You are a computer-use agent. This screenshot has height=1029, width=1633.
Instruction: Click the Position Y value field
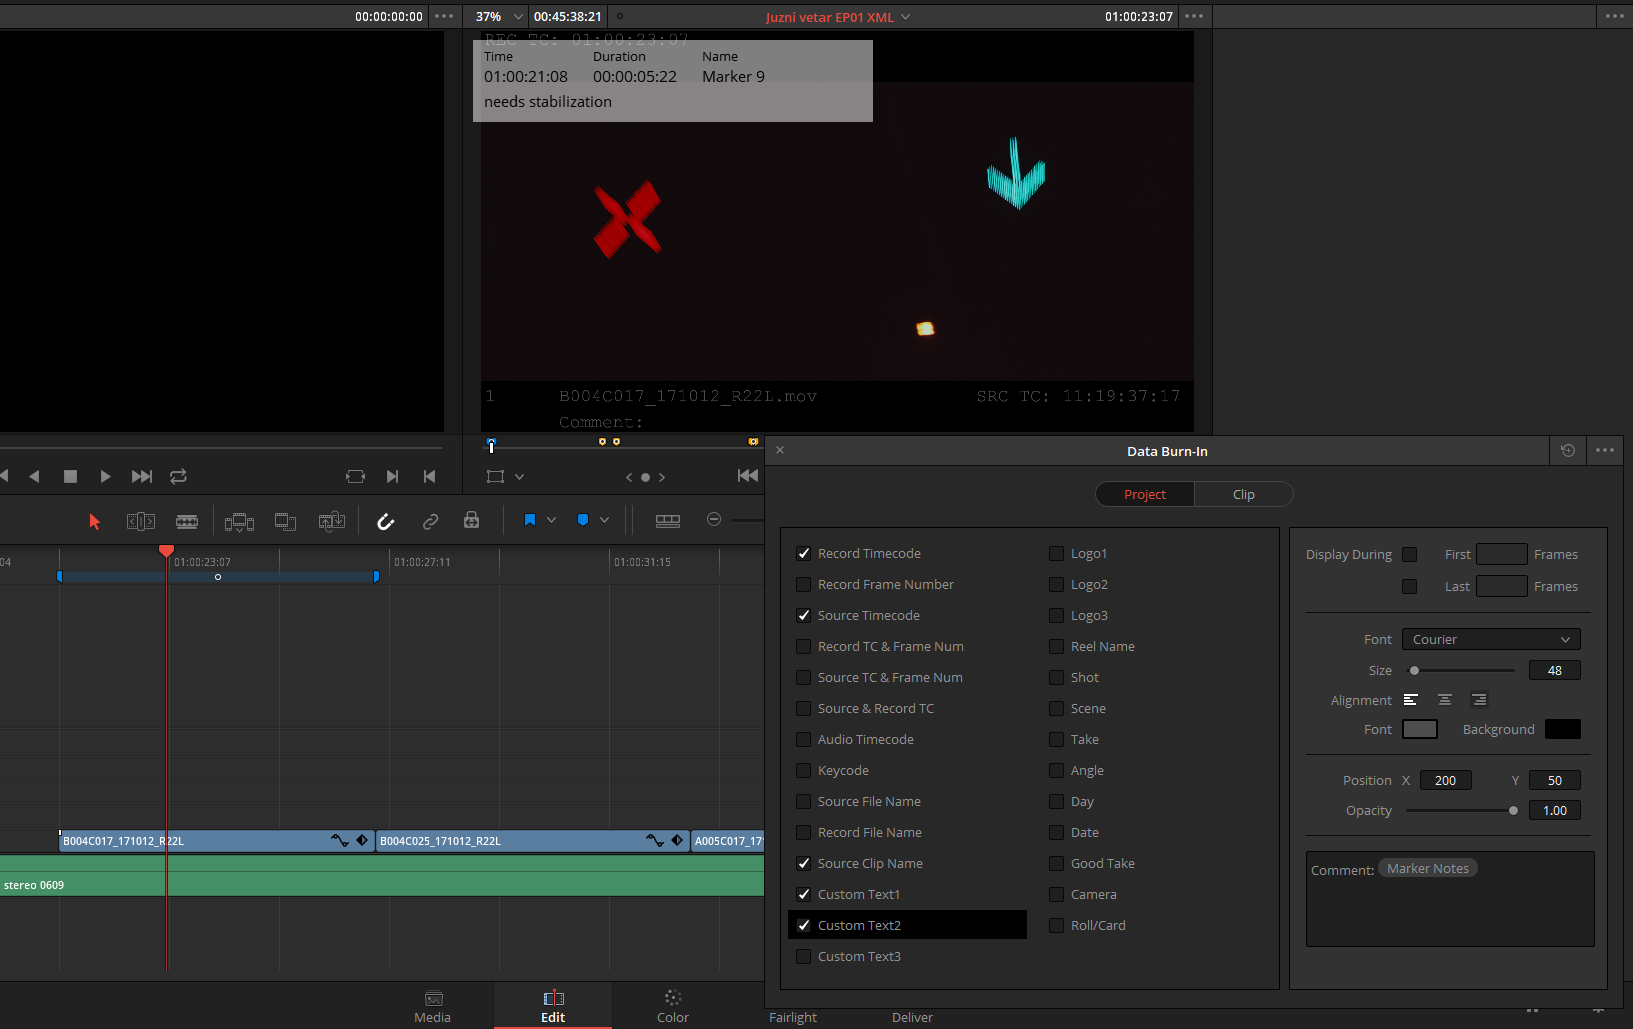(x=1555, y=781)
